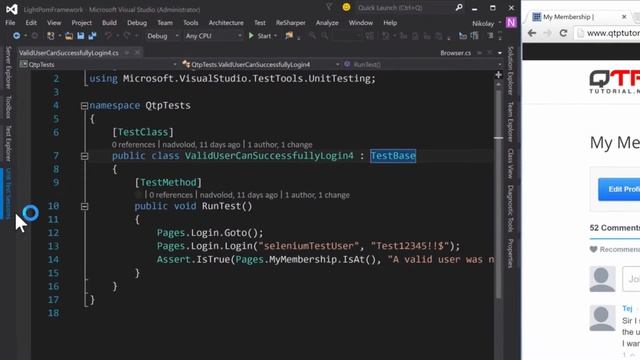
Task: Open the Tools menu
Action: click(x=191, y=23)
